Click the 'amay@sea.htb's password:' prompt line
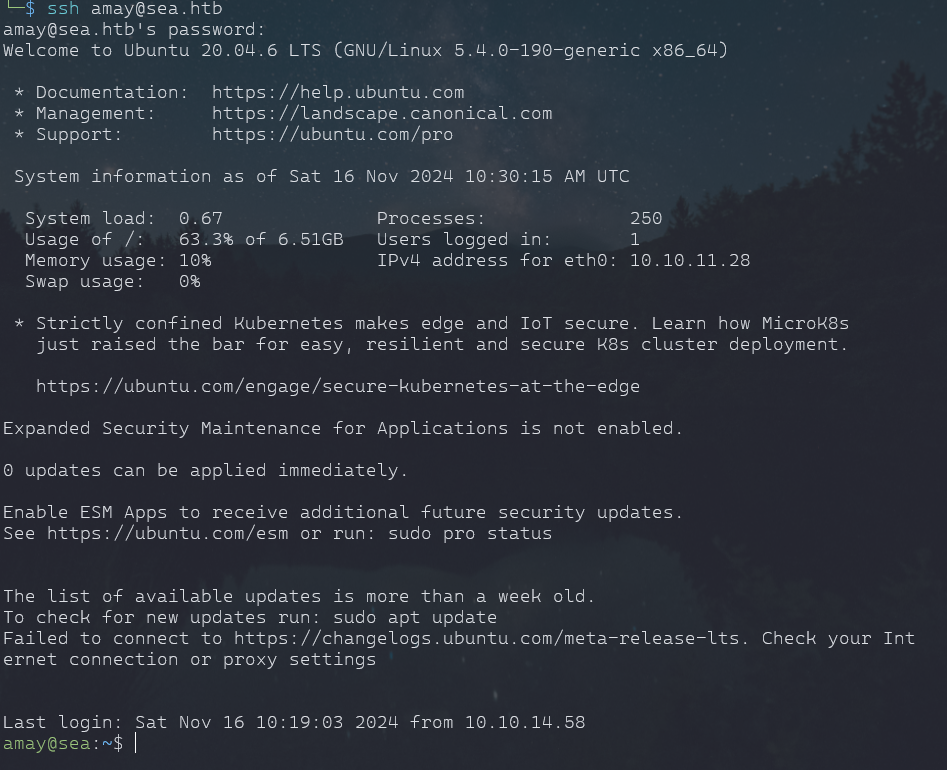 [134, 30]
